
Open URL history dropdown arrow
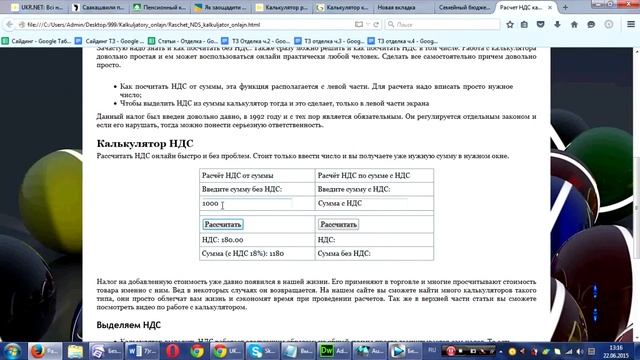(368, 24)
